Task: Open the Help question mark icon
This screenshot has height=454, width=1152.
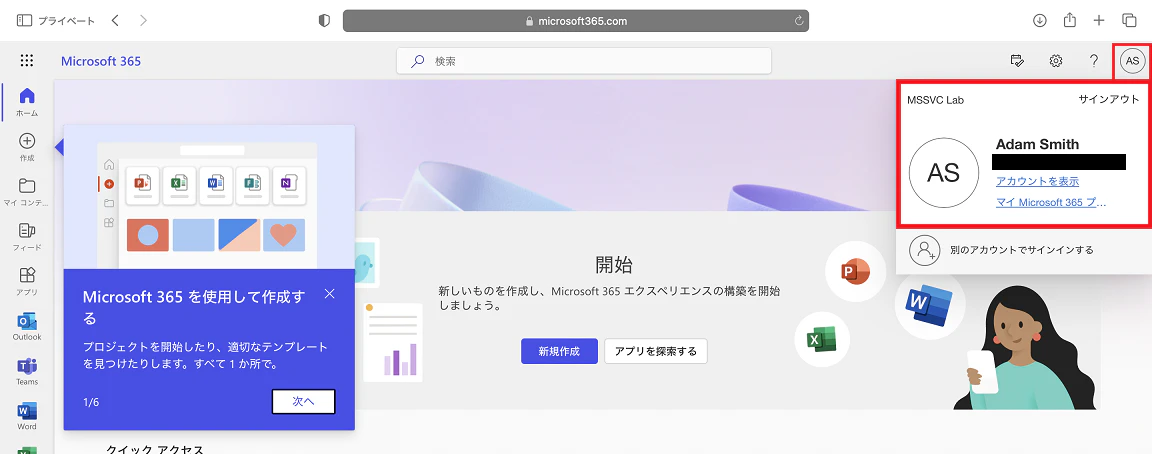Action: point(1094,61)
